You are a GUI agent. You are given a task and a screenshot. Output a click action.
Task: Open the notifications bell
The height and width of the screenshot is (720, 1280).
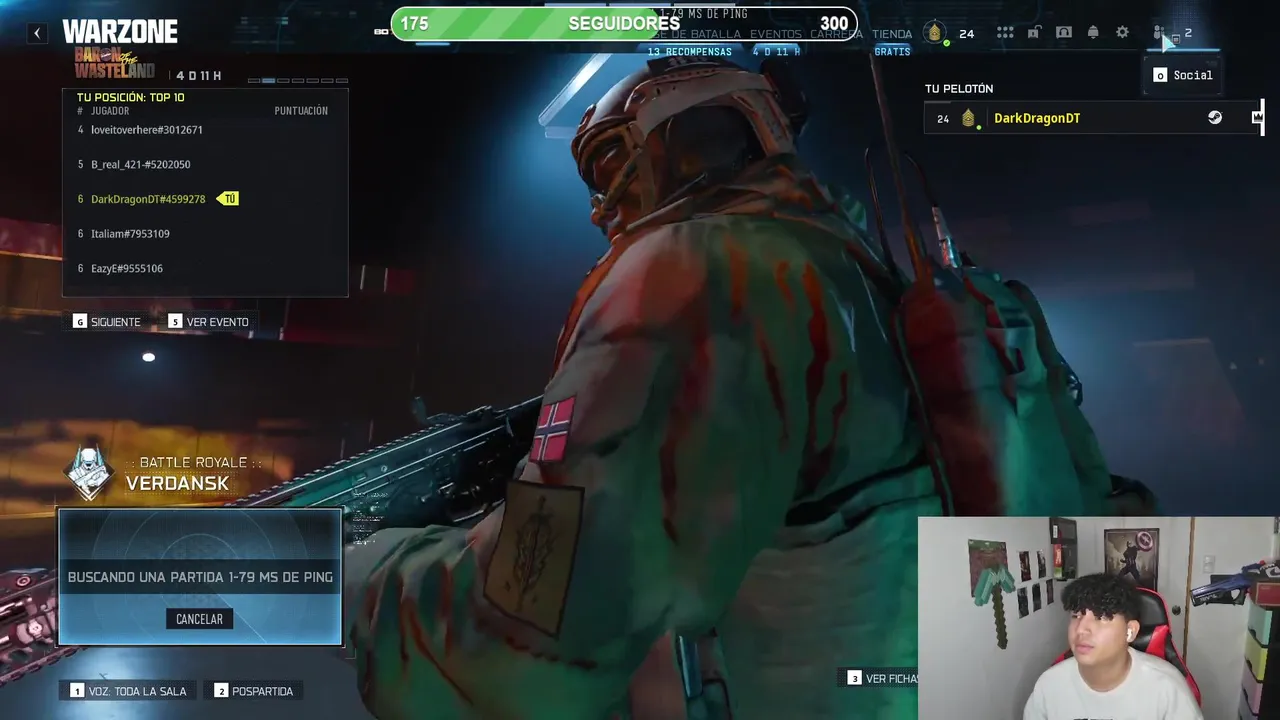tap(1093, 33)
